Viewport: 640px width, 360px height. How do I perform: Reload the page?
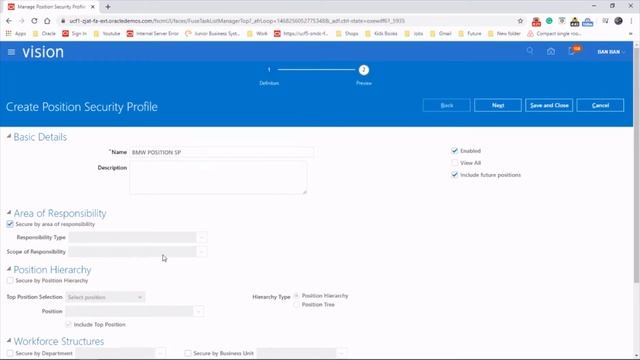34,21
